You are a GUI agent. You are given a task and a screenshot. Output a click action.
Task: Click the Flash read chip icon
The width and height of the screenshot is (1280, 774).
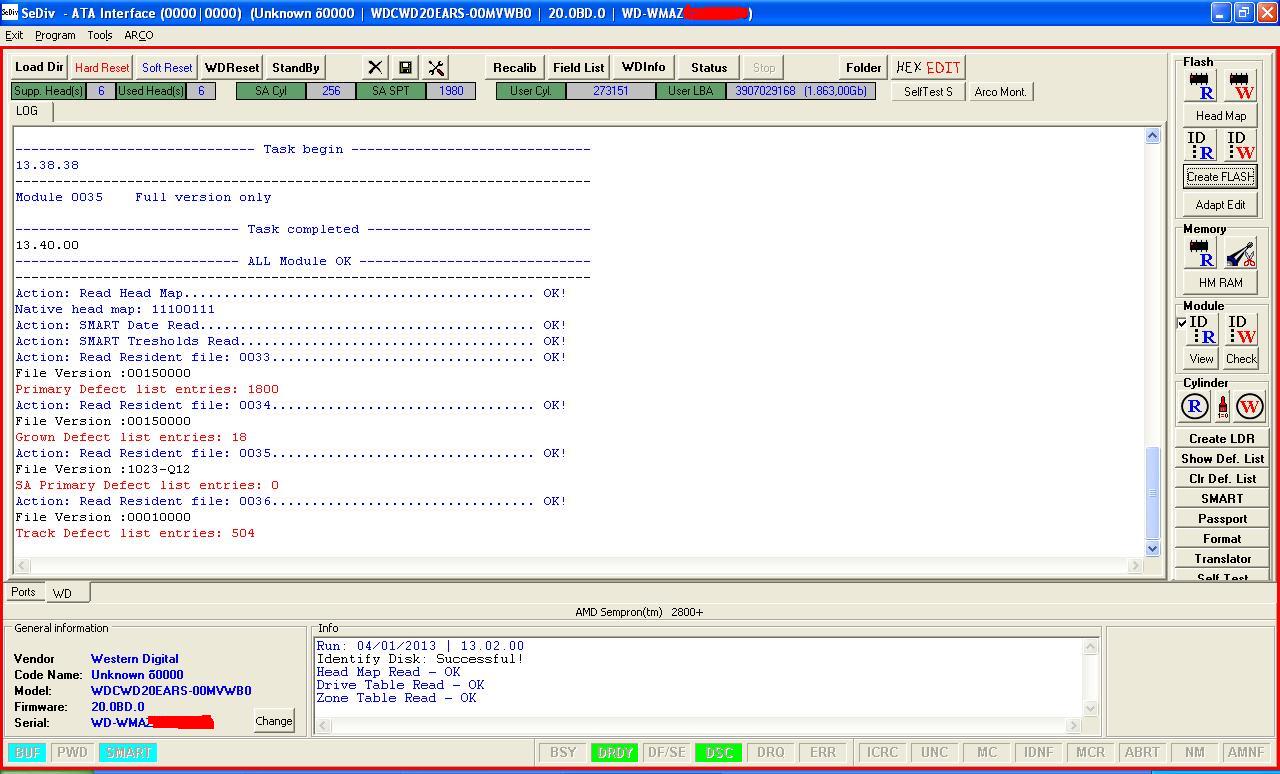1200,86
